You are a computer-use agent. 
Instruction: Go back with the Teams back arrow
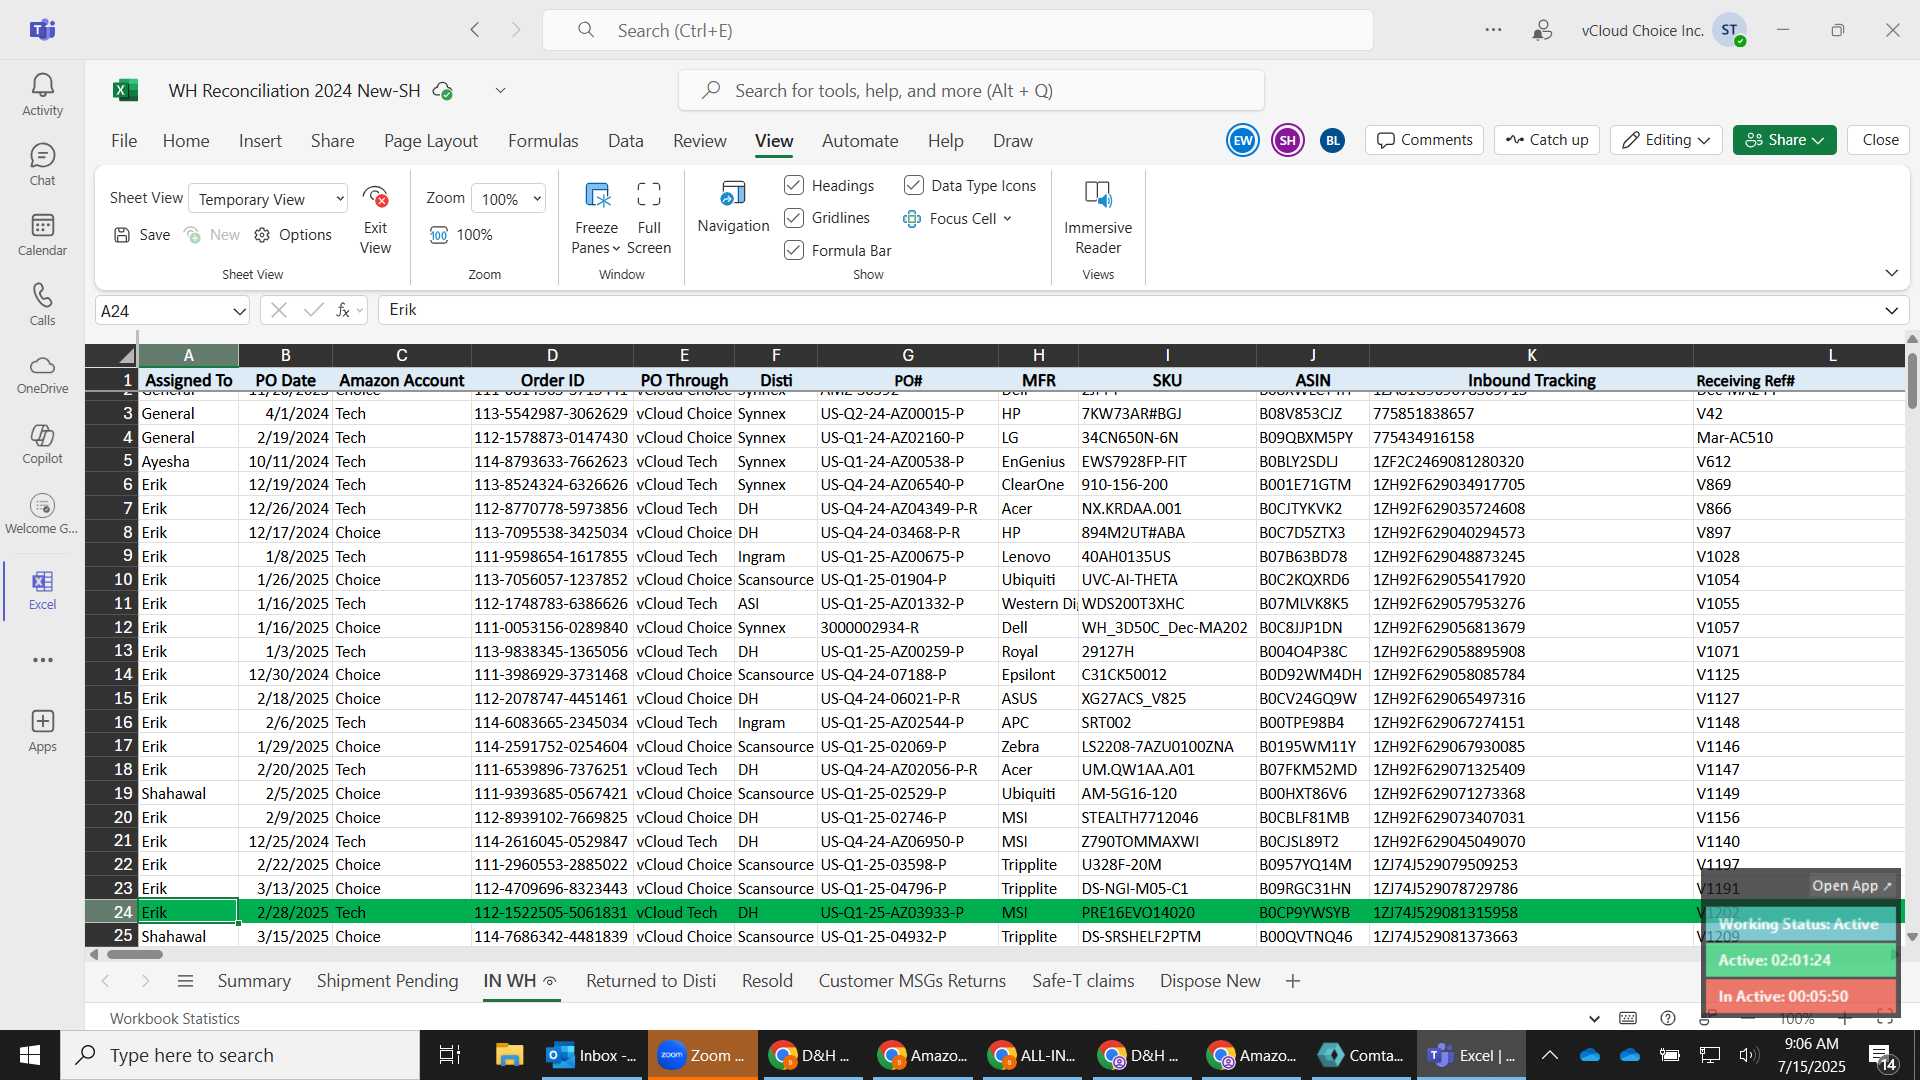coord(475,30)
